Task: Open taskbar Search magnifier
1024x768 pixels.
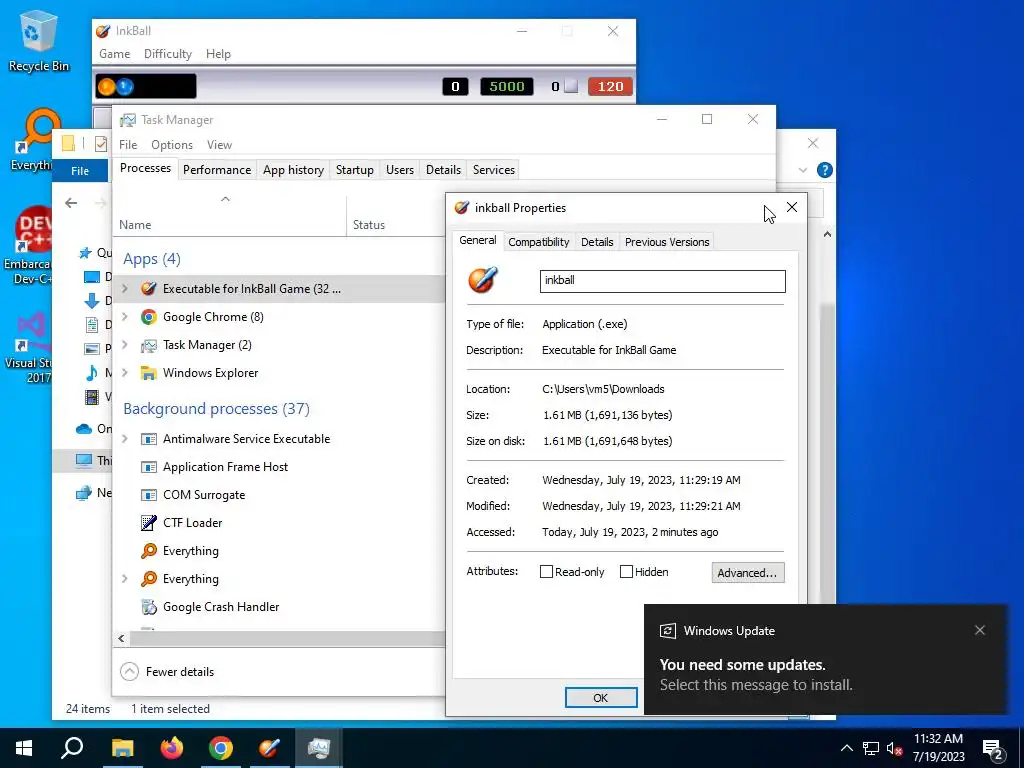Action: [72, 748]
